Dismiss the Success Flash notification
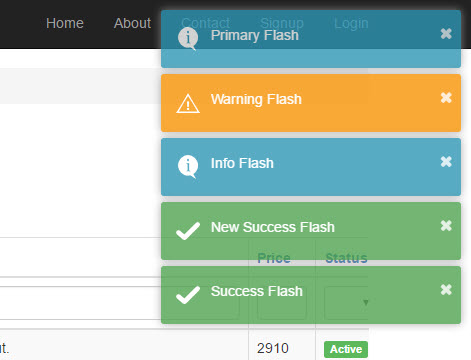 [446, 290]
